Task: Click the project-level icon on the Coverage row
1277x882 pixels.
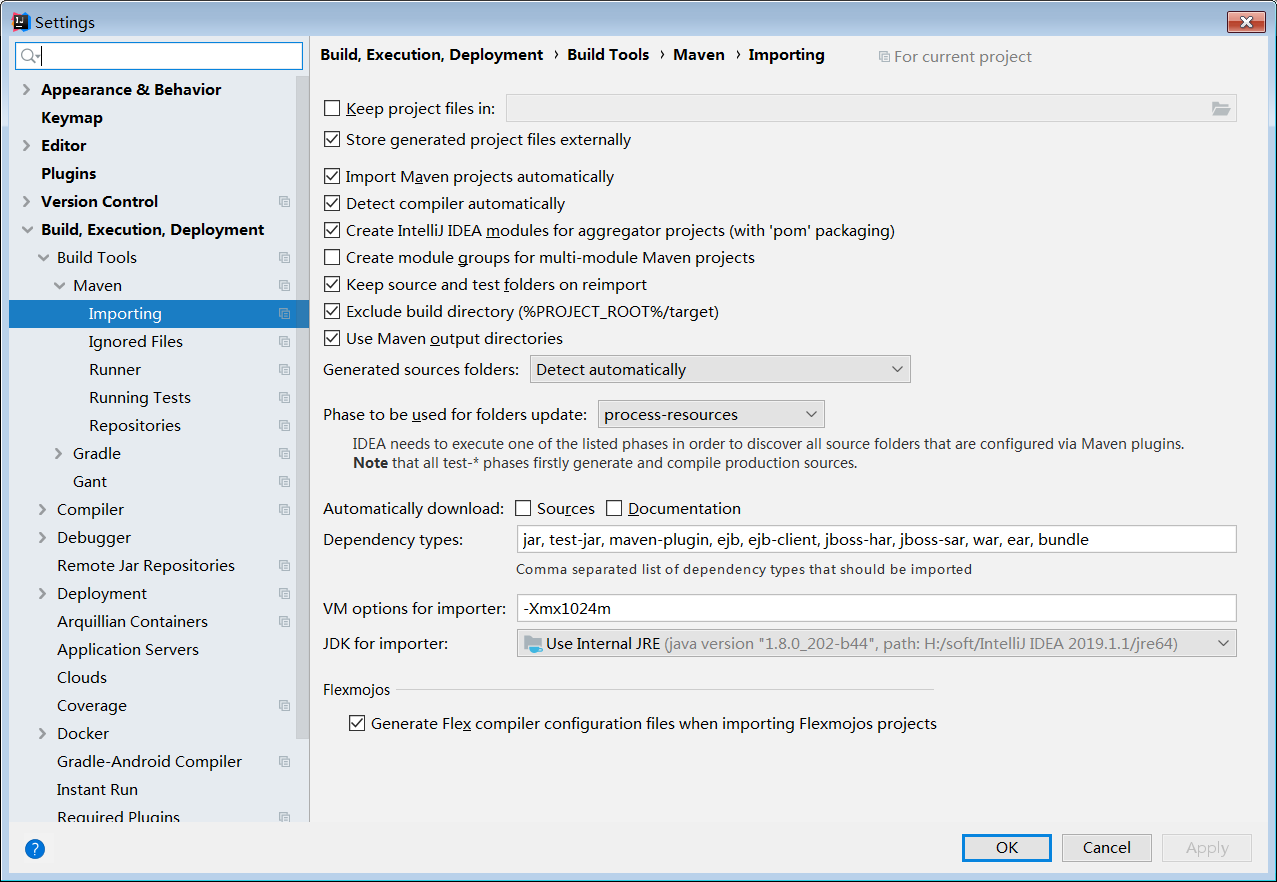Action: pyautogui.click(x=285, y=706)
